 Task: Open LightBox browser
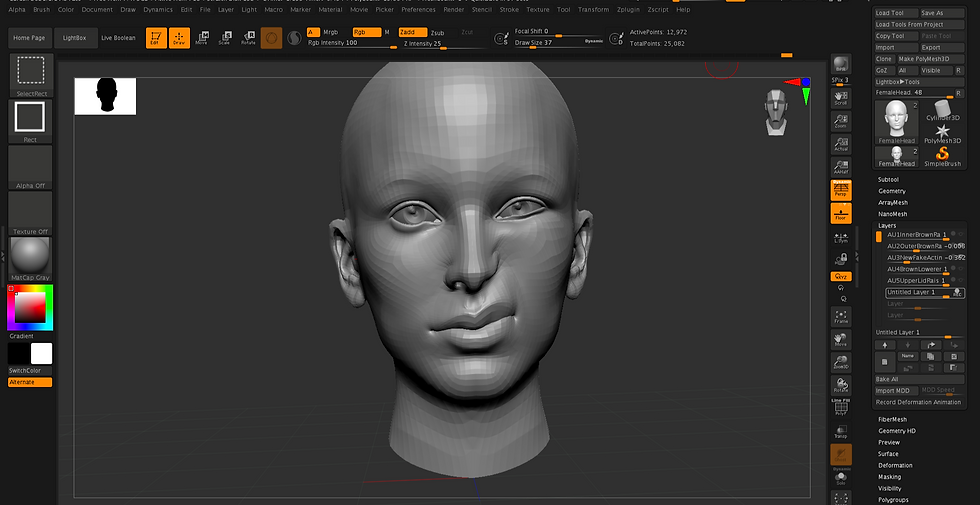[74, 38]
